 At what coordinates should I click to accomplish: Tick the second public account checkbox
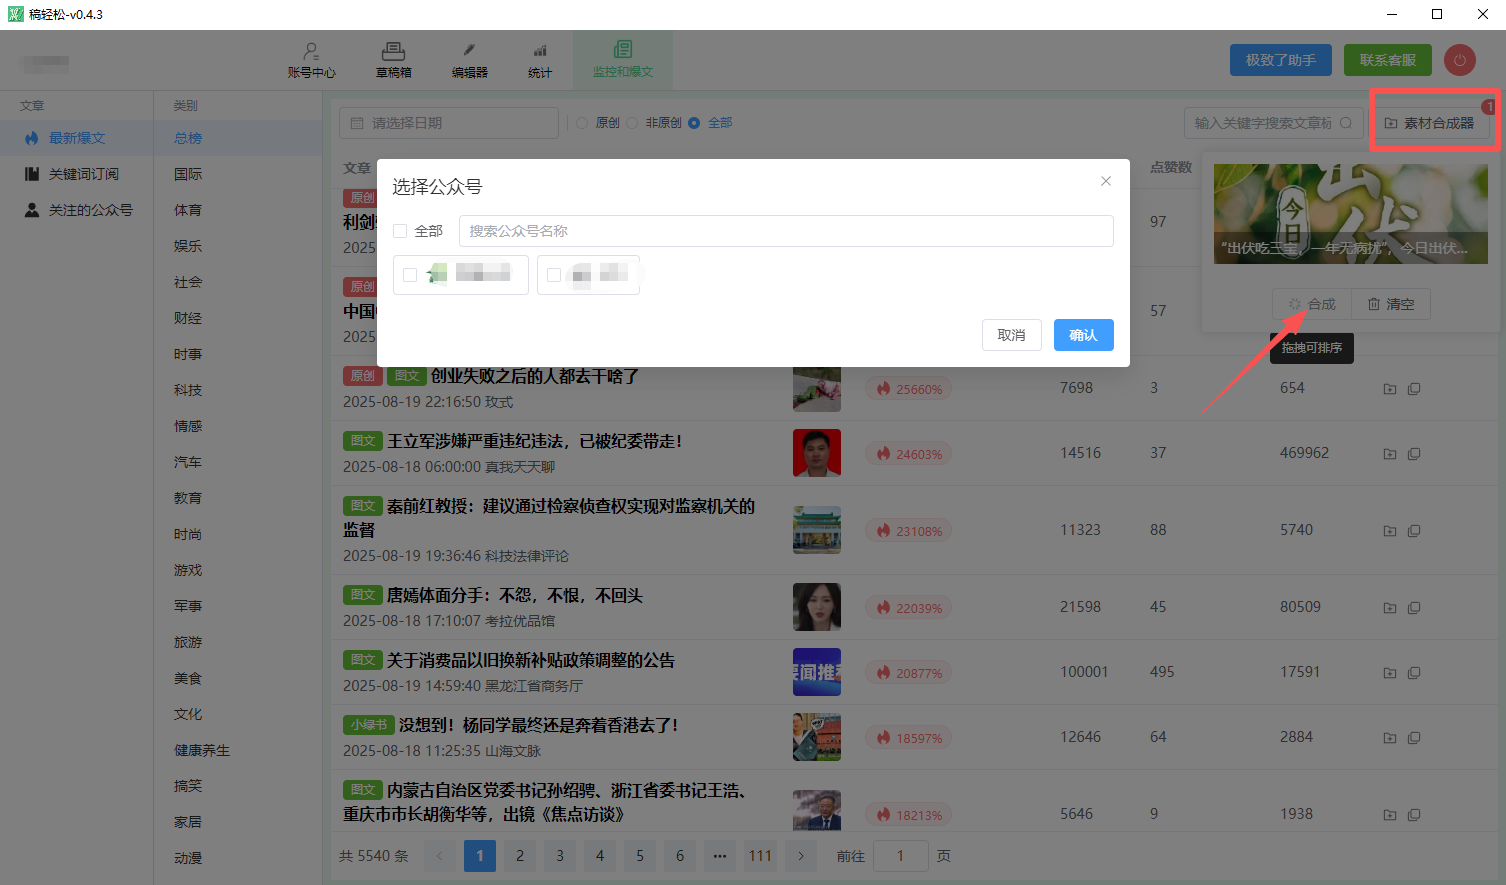(x=554, y=275)
